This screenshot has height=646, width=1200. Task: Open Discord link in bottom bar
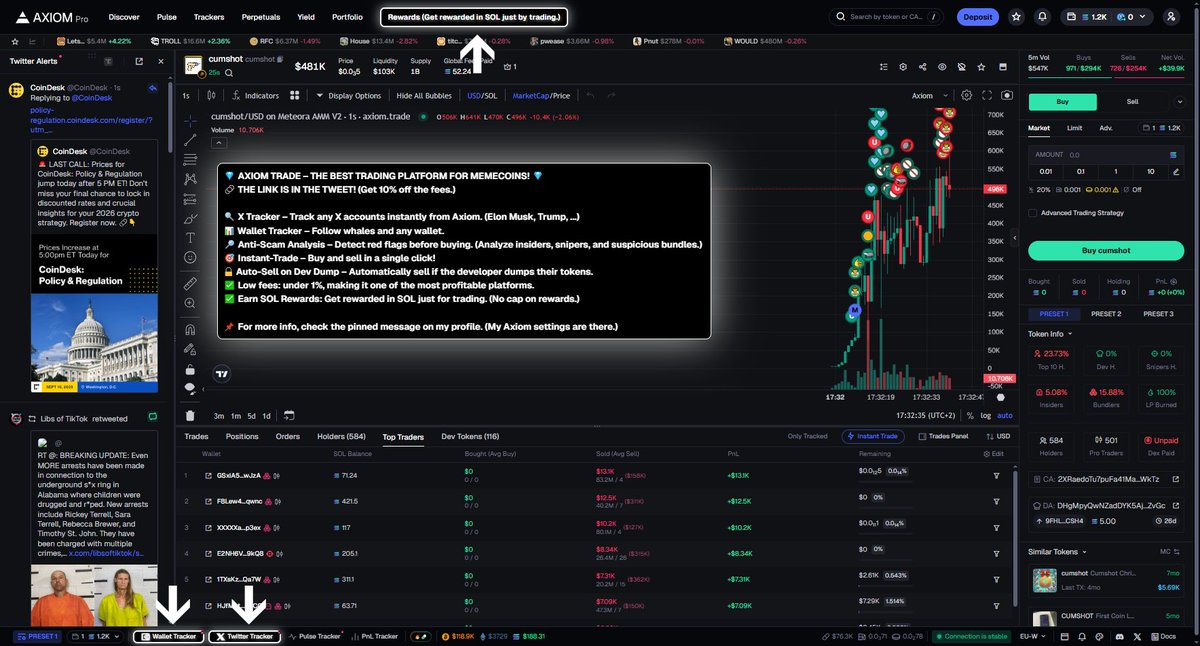(1119, 636)
